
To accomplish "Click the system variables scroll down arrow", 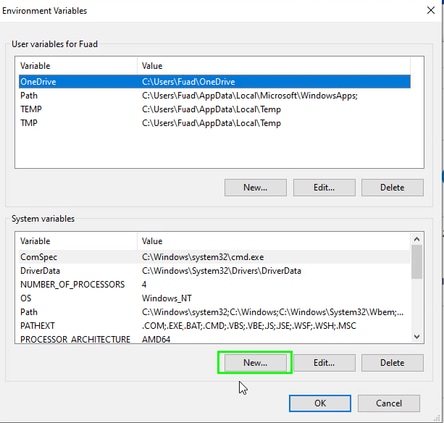I will point(417,337).
